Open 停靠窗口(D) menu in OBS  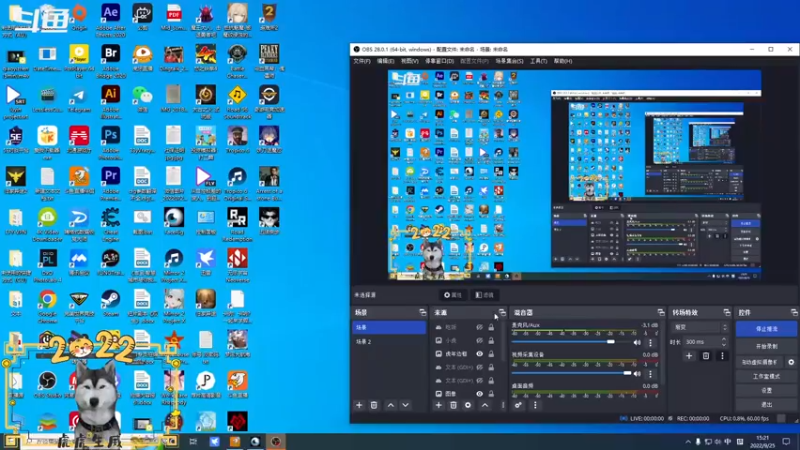click(439, 61)
